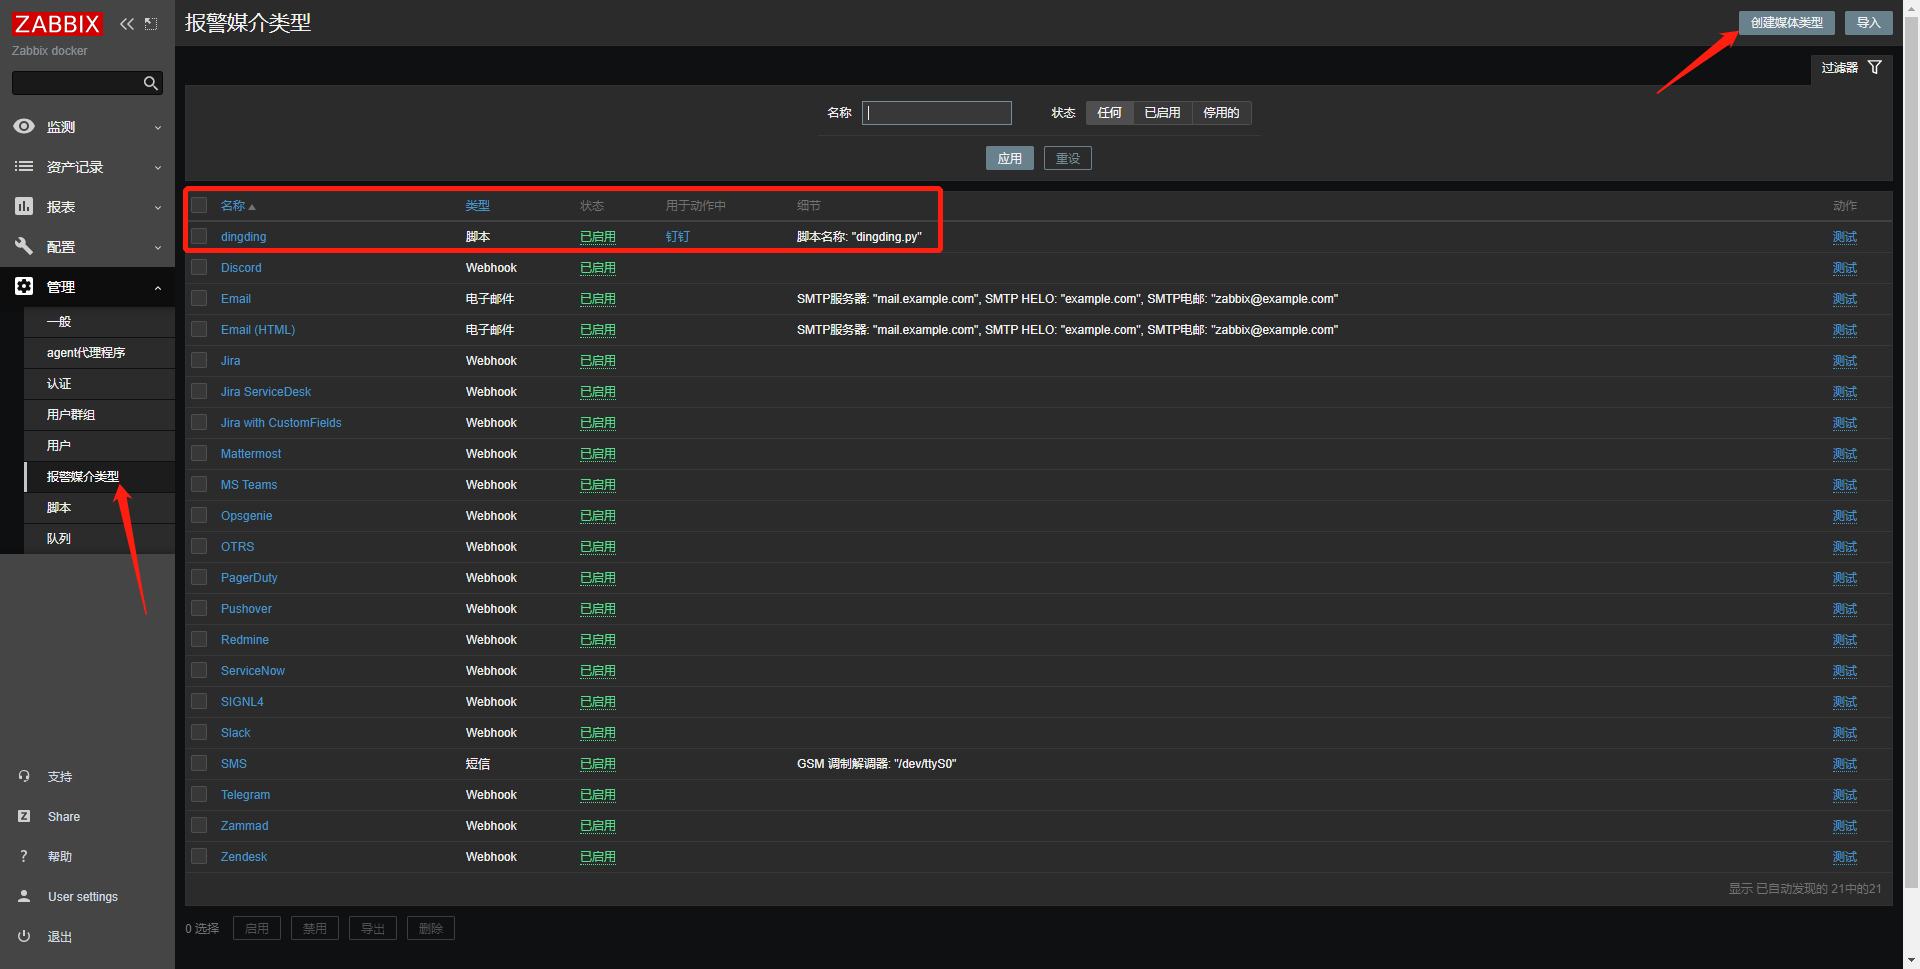This screenshot has height=969, width=1920.
Task: Click the 资产记录 list icon
Action: click(x=24, y=167)
